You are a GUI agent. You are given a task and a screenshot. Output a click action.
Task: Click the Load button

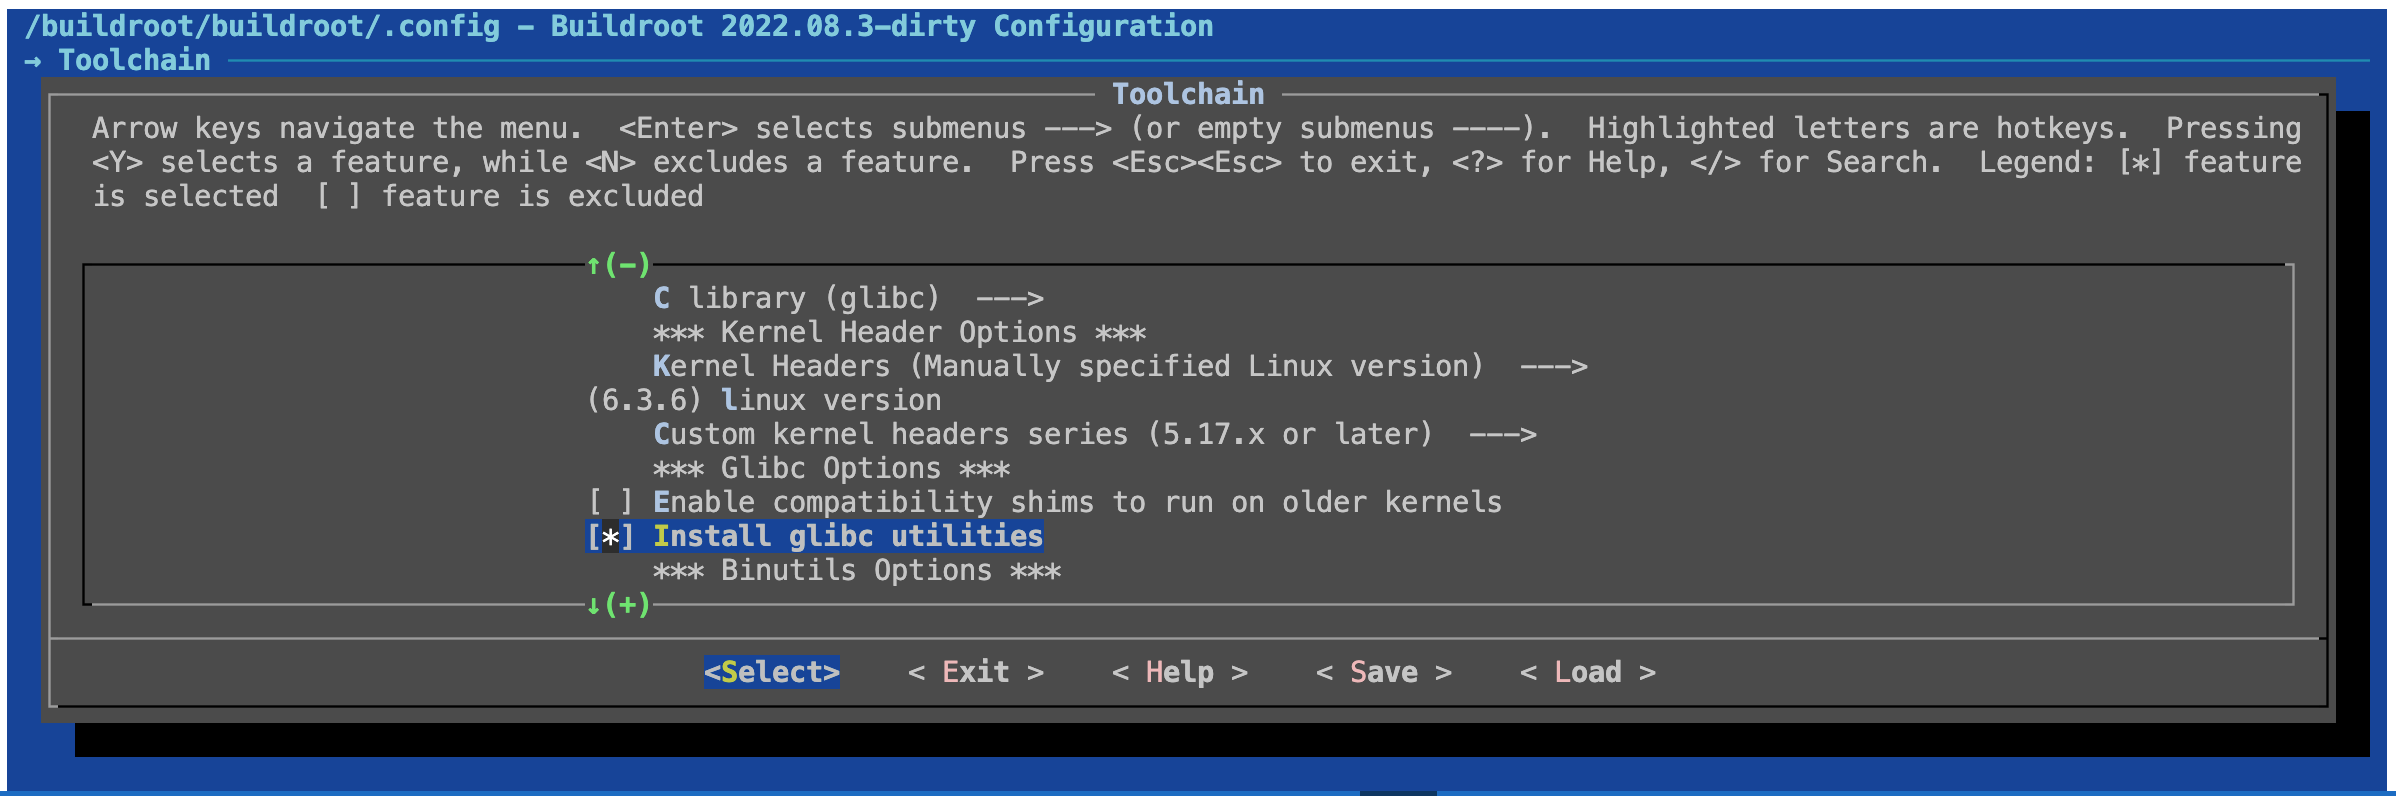pyautogui.click(x=1587, y=672)
